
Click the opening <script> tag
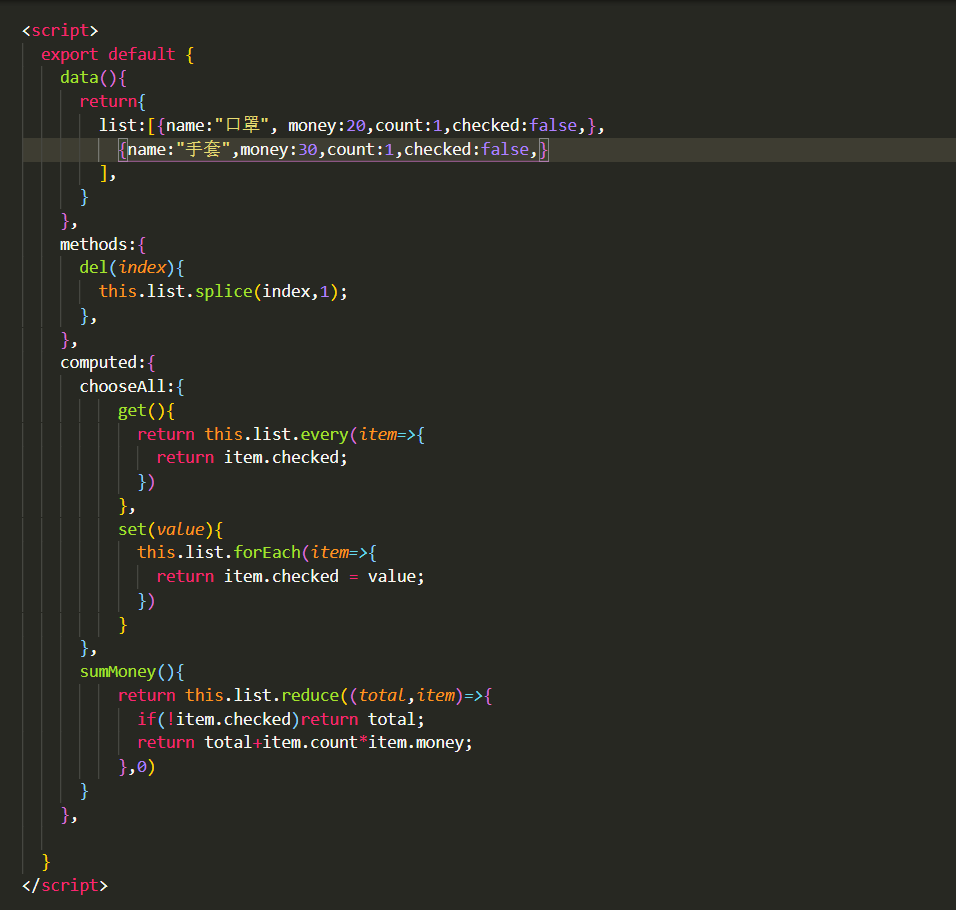[x=60, y=30]
